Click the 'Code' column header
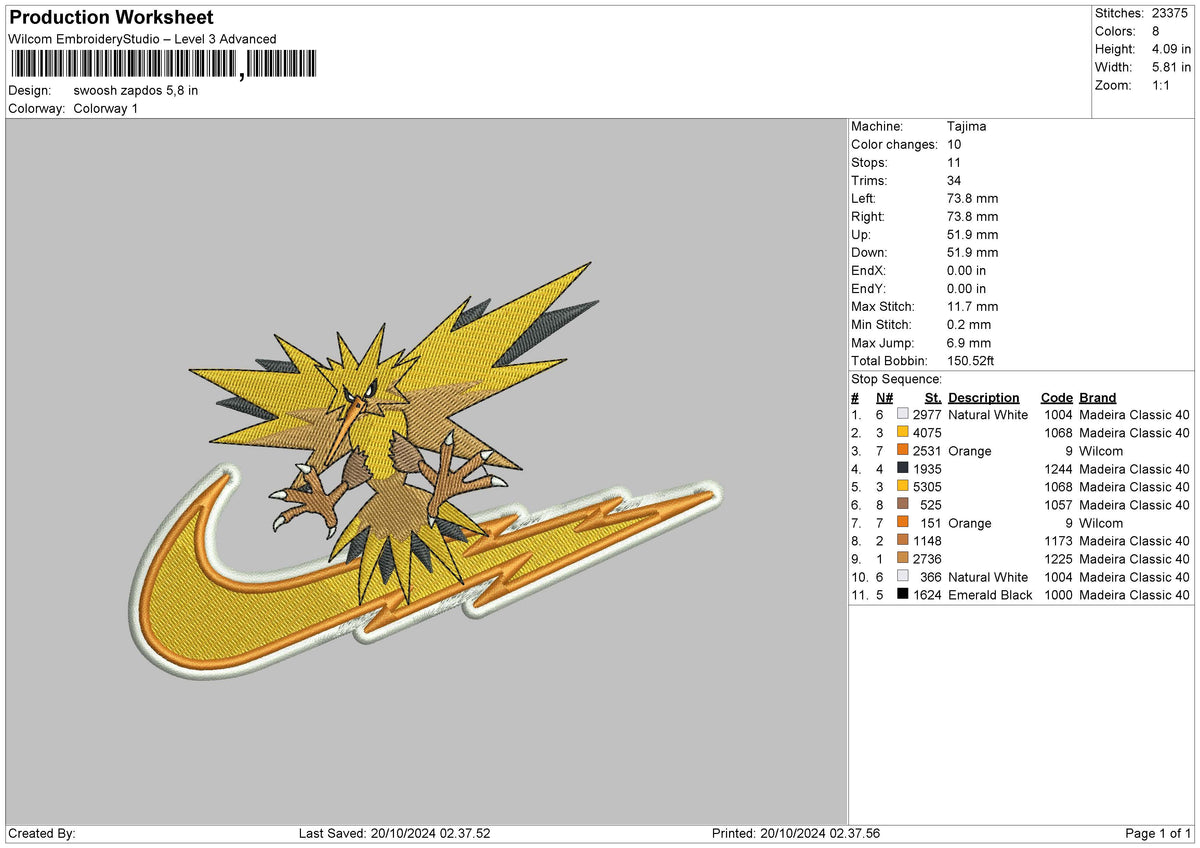Viewport: 1200px width, 848px height. click(x=1057, y=397)
